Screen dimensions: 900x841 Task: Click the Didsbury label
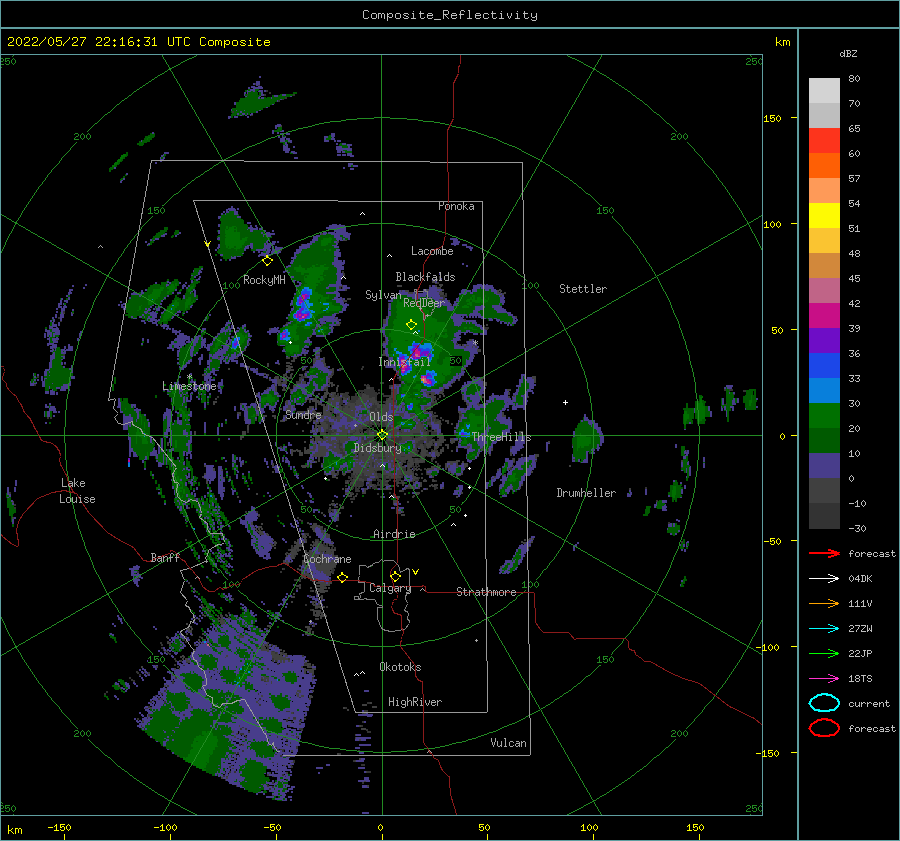click(x=378, y=448)
